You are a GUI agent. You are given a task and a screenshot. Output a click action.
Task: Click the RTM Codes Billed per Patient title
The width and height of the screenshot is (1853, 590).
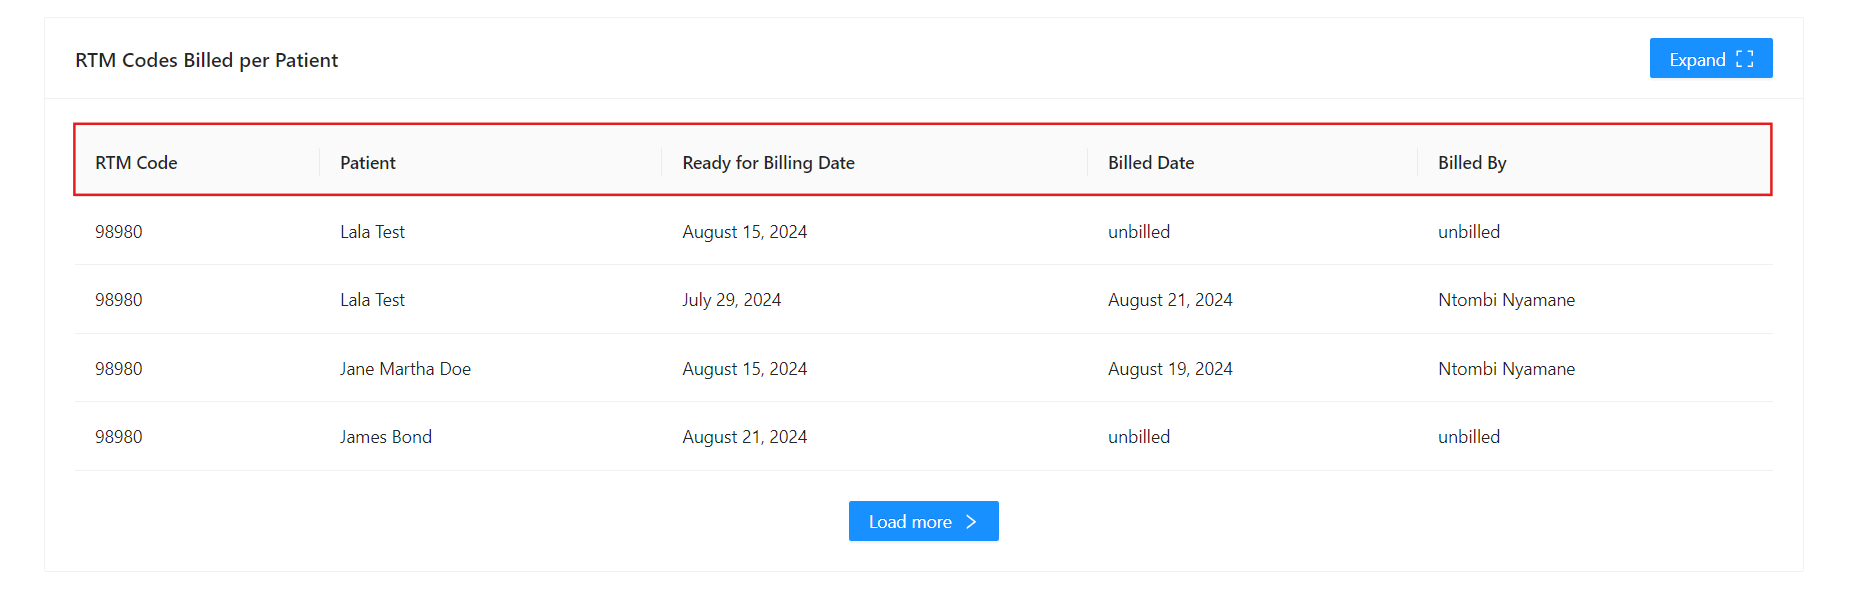[x=207, y=60]
